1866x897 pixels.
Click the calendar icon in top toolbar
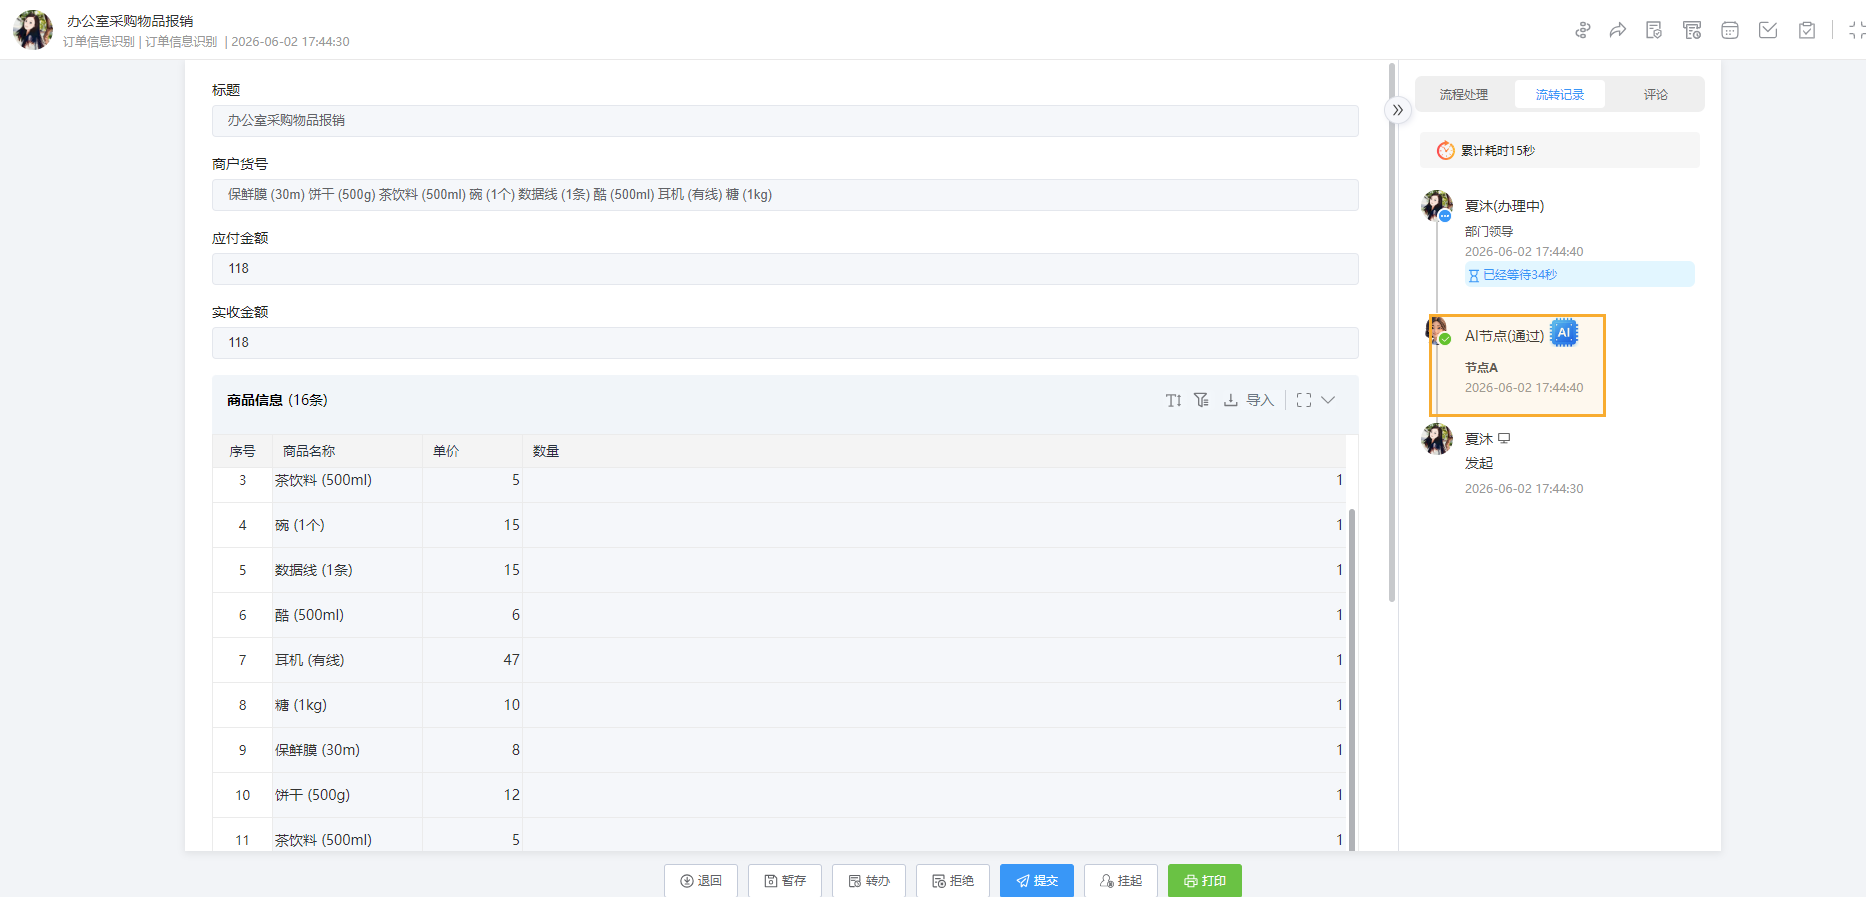tap(1730, 30)
